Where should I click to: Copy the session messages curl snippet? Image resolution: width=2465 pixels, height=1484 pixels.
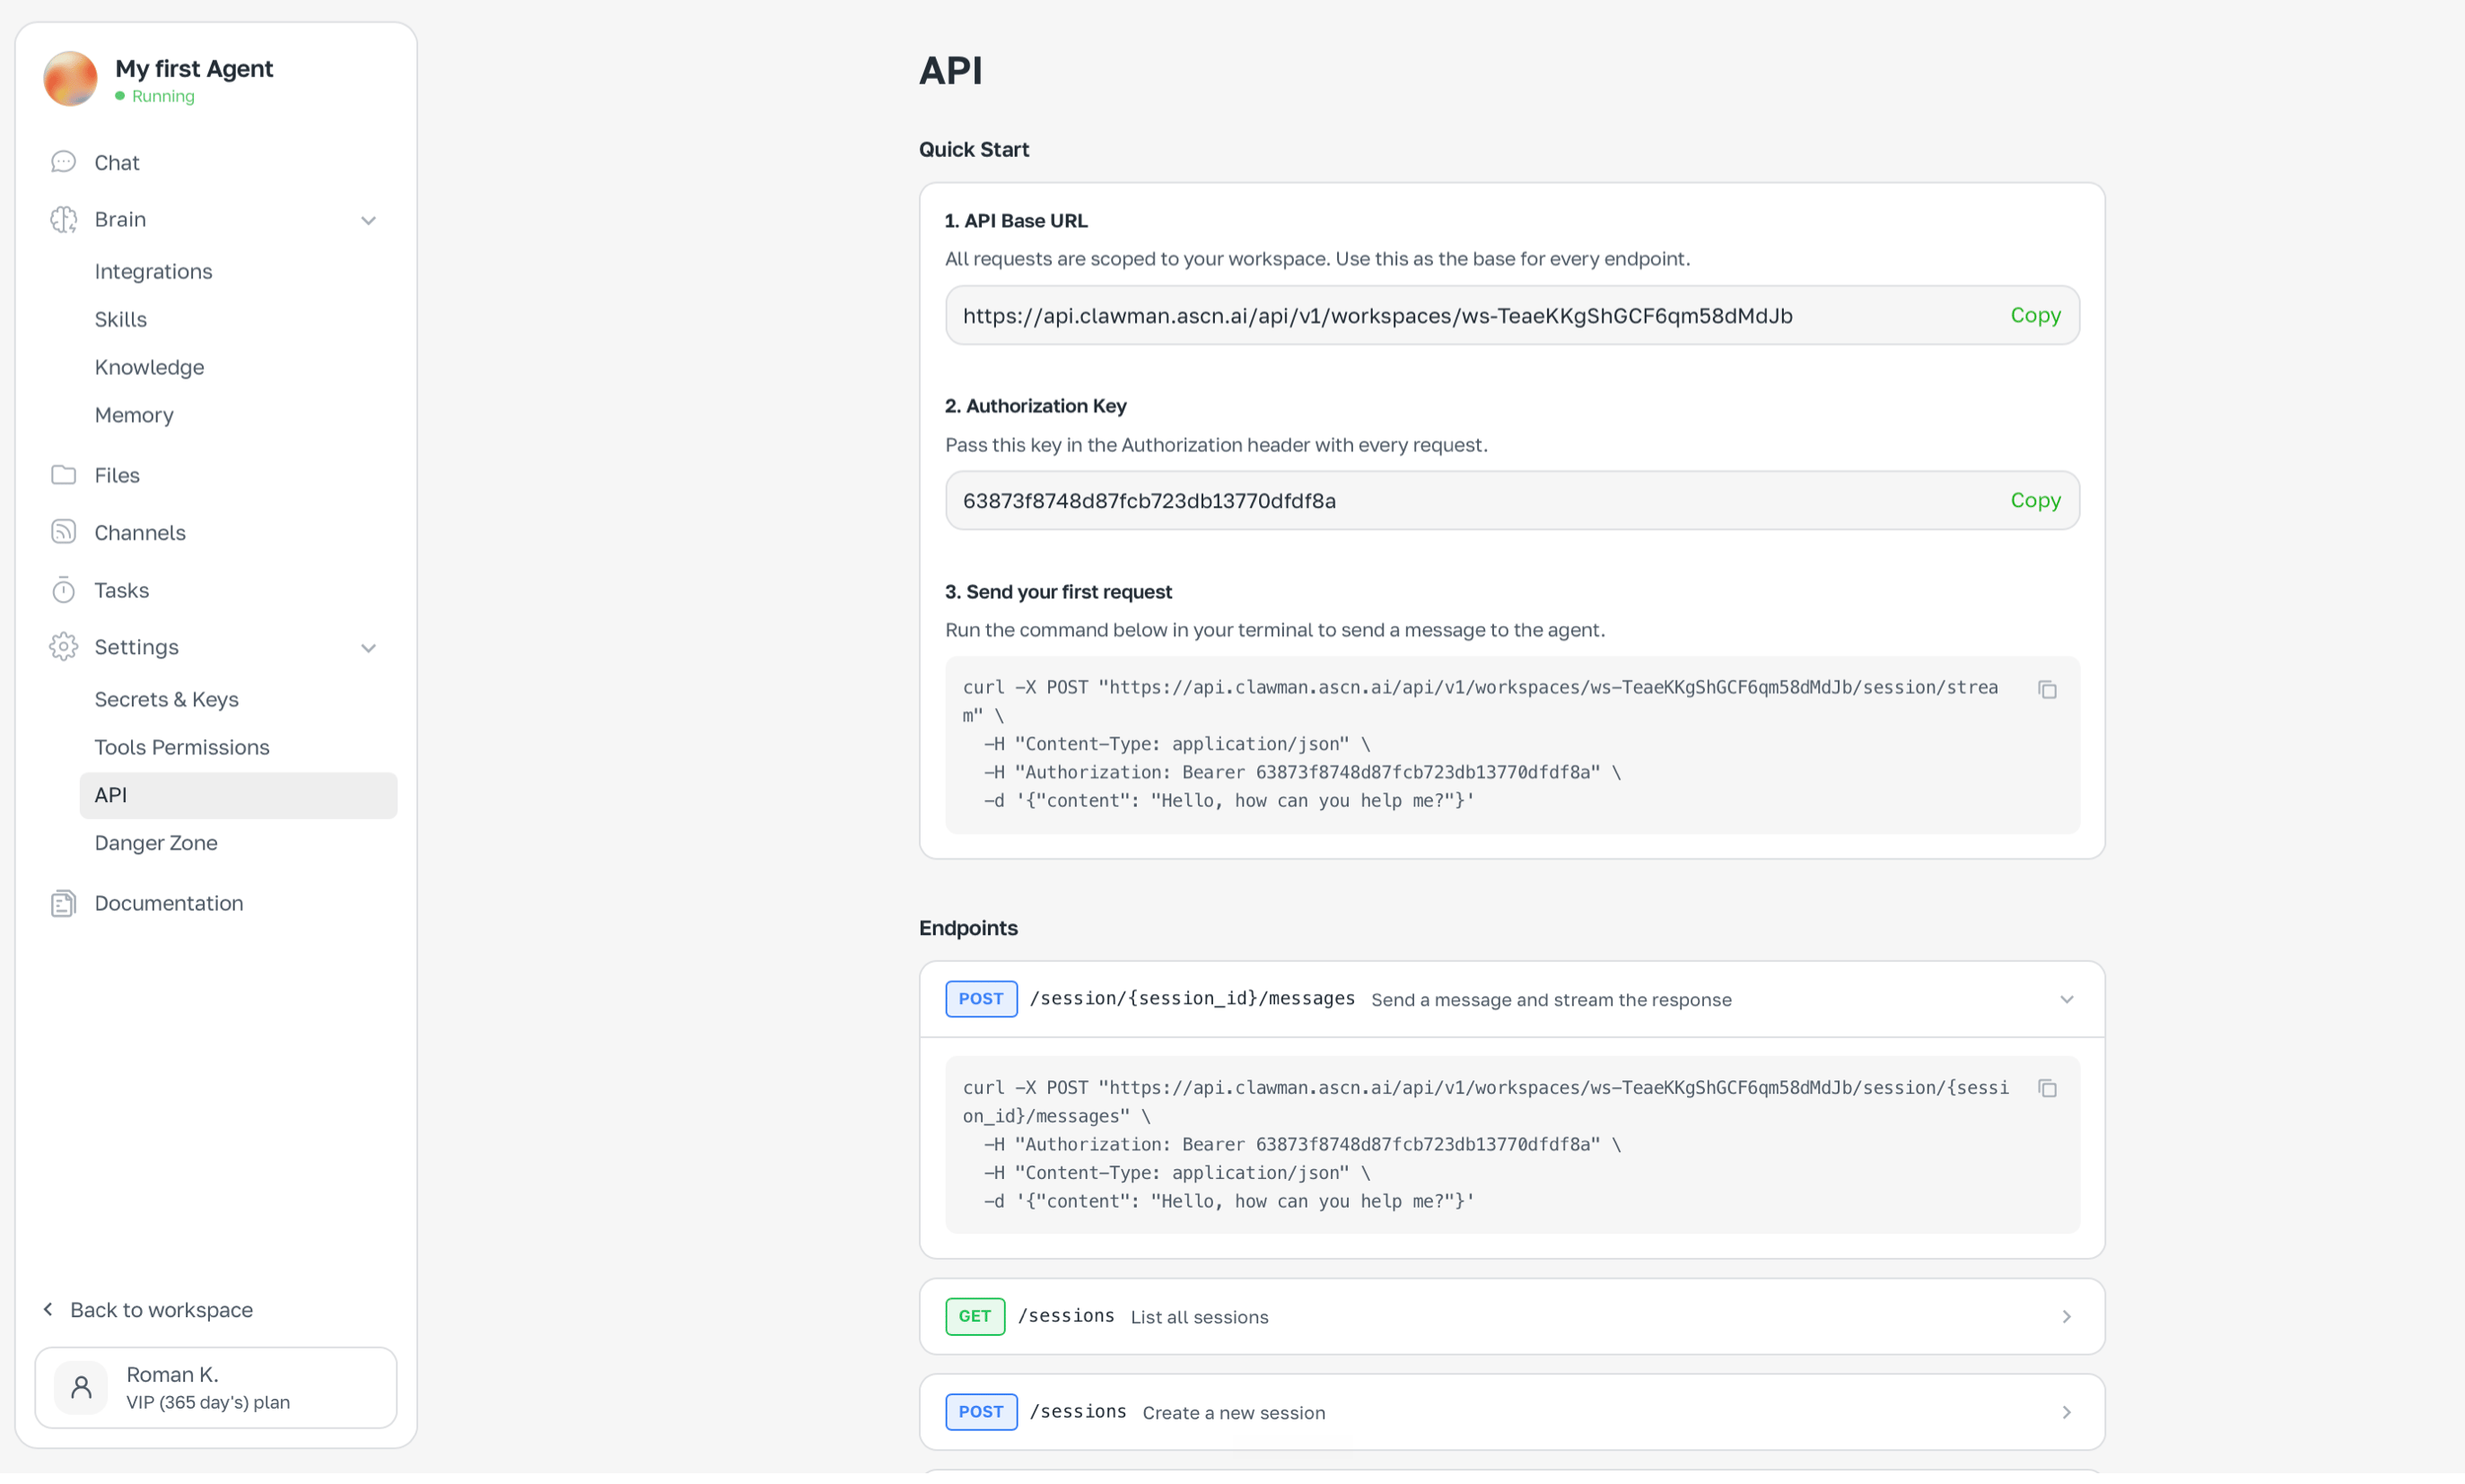coord(2047,1088)
